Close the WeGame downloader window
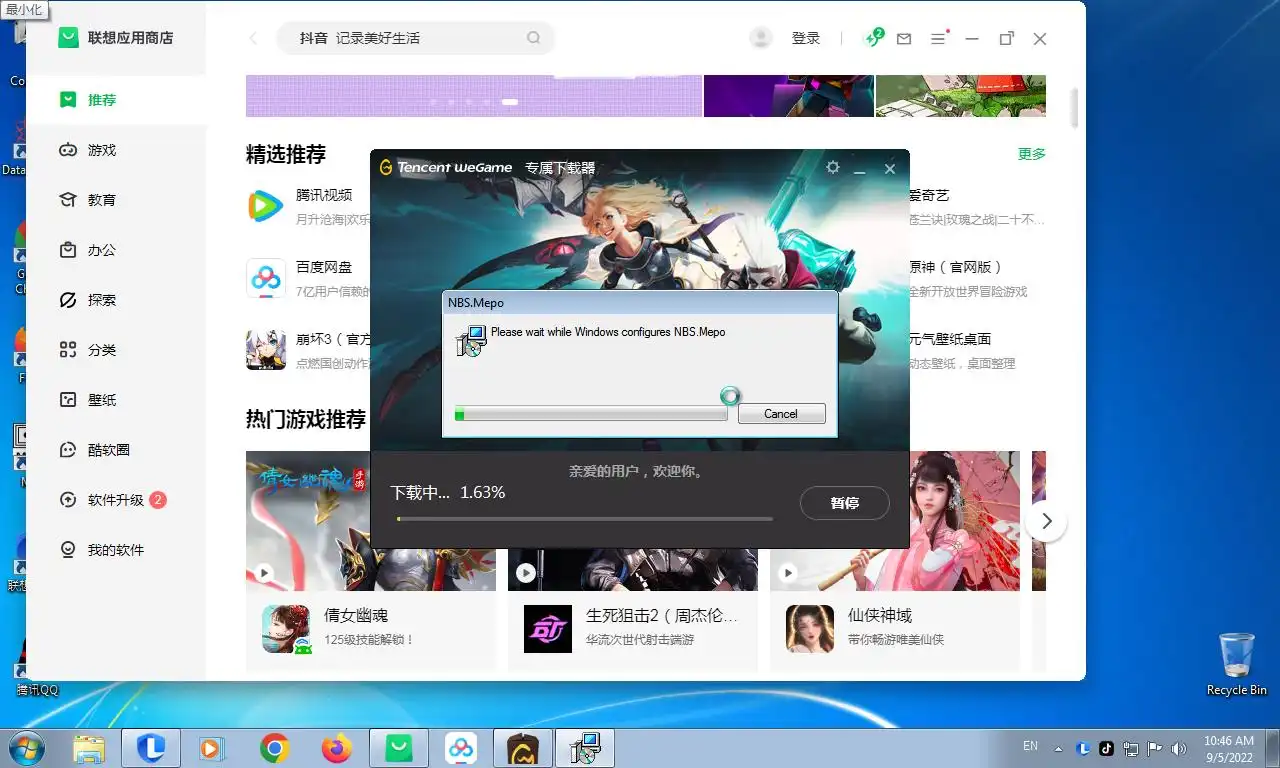1280x768 pixels. pos(890,169)
